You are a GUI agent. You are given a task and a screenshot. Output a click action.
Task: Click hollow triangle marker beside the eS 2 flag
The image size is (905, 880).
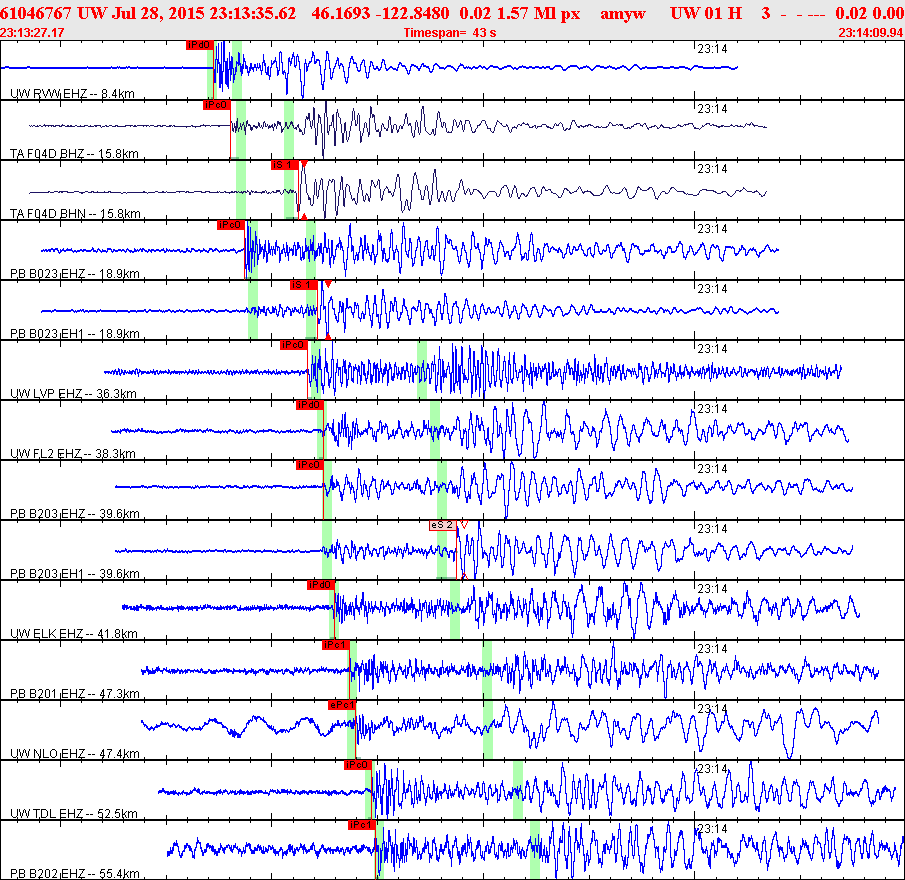(x=465, y=524)
